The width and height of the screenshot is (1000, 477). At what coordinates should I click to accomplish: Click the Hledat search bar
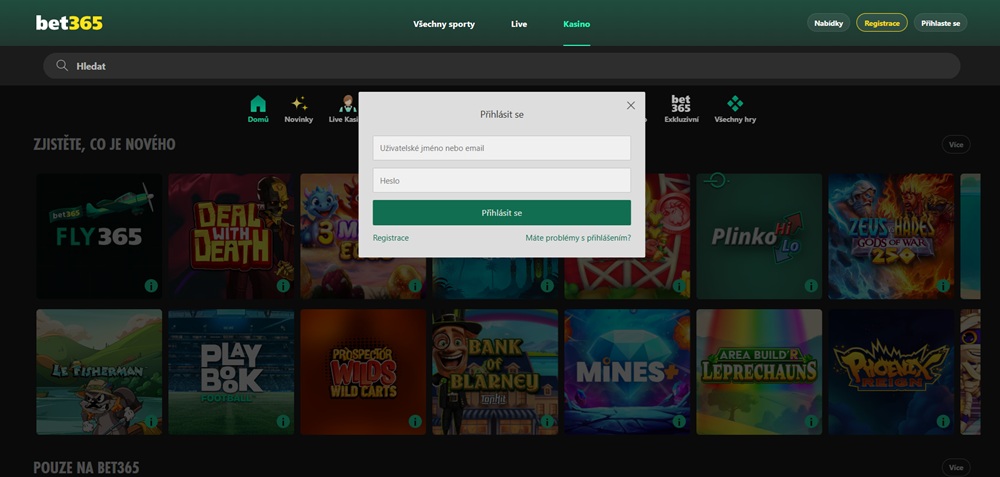coord(502,66)
